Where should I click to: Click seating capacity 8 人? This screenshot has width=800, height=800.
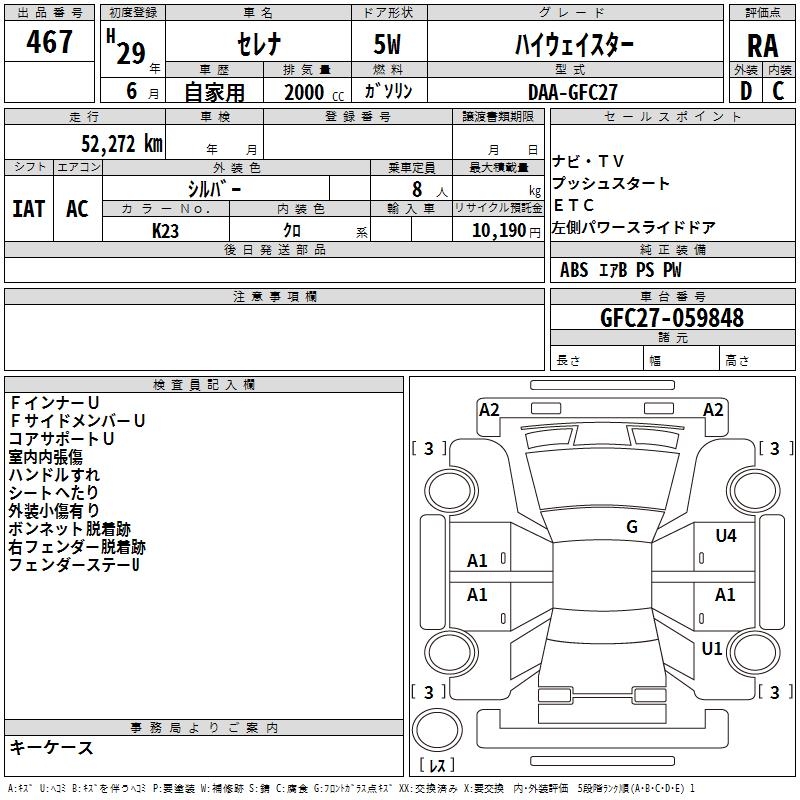click(430, 190)
